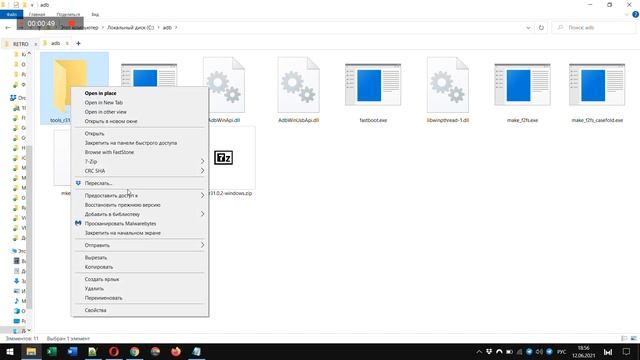This screenshot has height=360, width=640.
Task: Select the AdbWinApi.dll gear icon
Action: [224, 85]
